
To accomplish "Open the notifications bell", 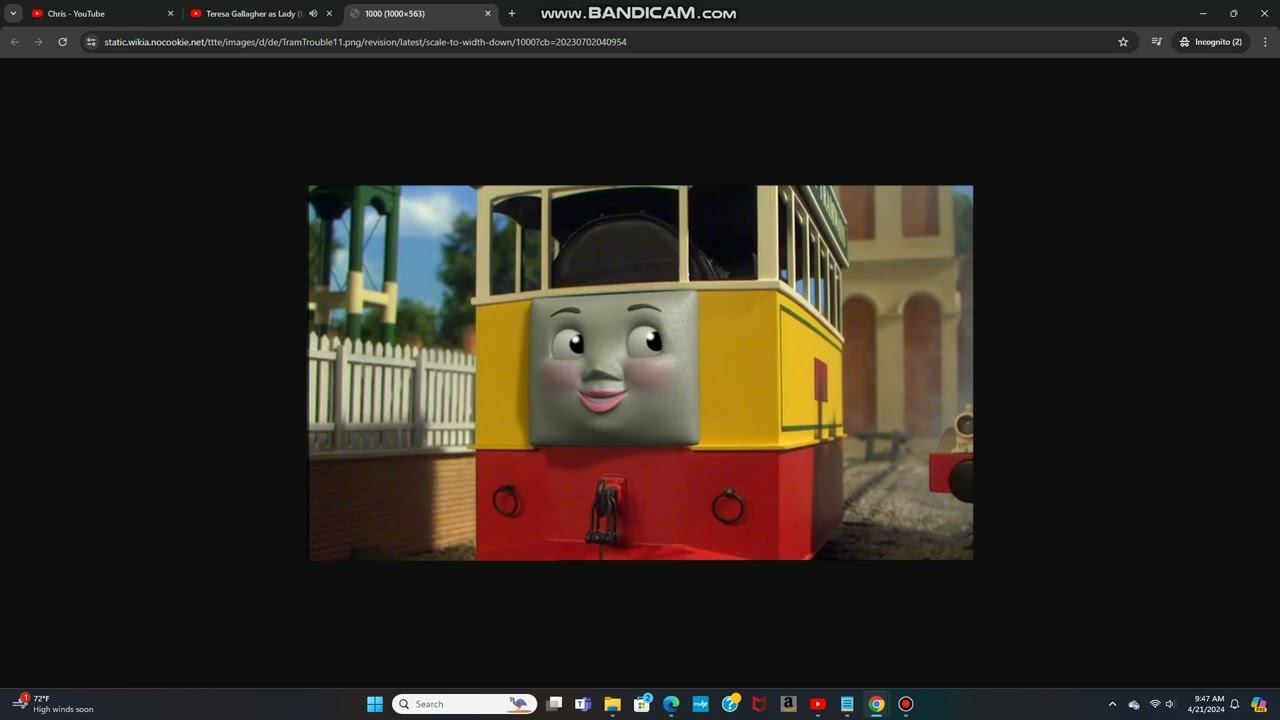I will [1235, 704].
